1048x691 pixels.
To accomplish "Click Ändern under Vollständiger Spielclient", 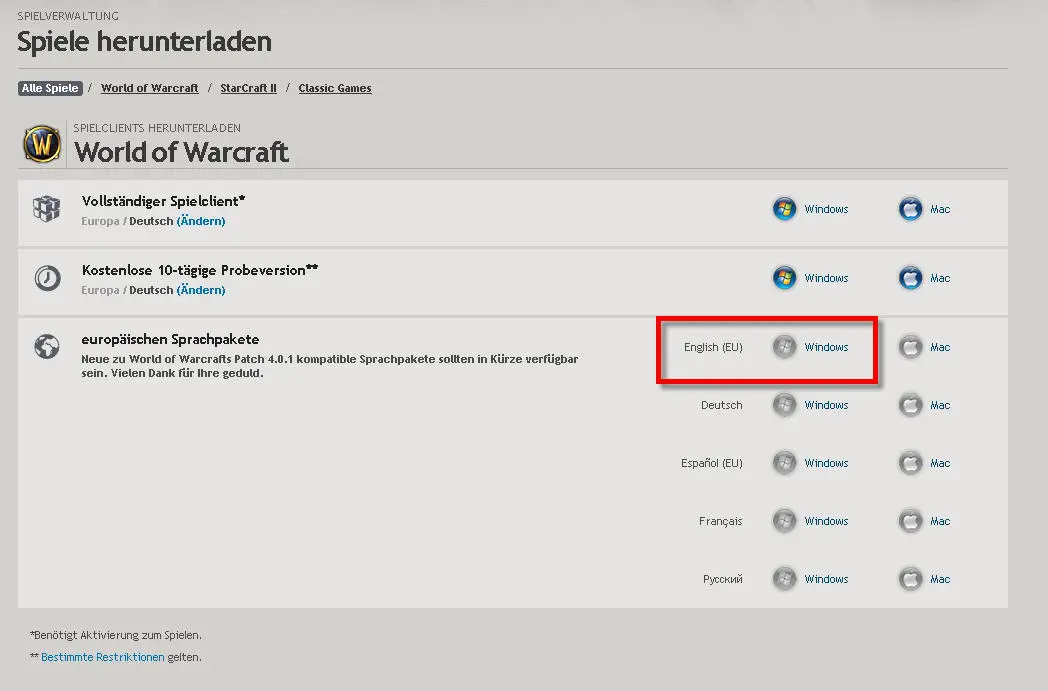I will click(x=201, y=221).
